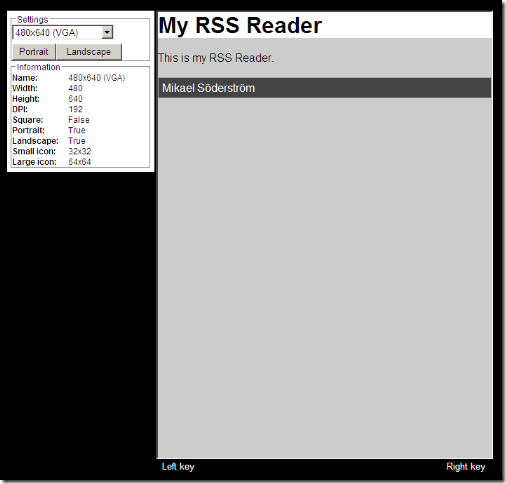The width and height of the screenshot is (506, 484).
Task: Switch to Portrait orientation
Action: 34,52
